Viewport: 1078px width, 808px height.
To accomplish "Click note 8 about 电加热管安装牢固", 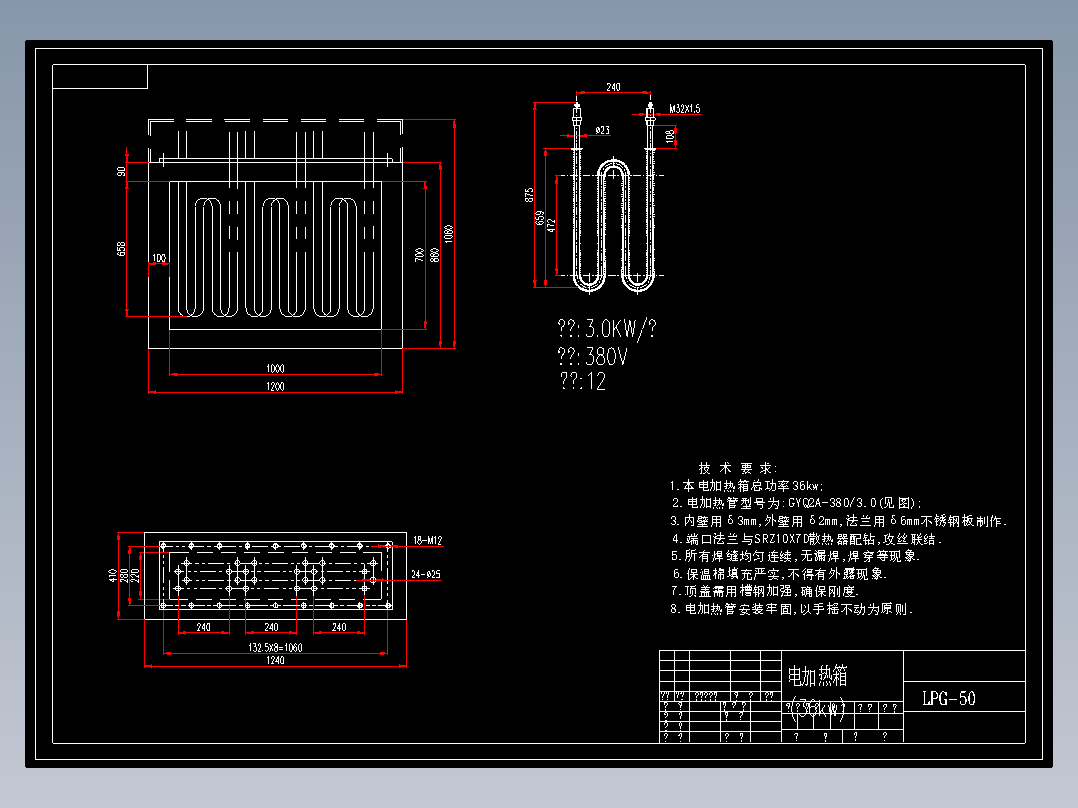I will pyautogui.click(x=792, y=609).
